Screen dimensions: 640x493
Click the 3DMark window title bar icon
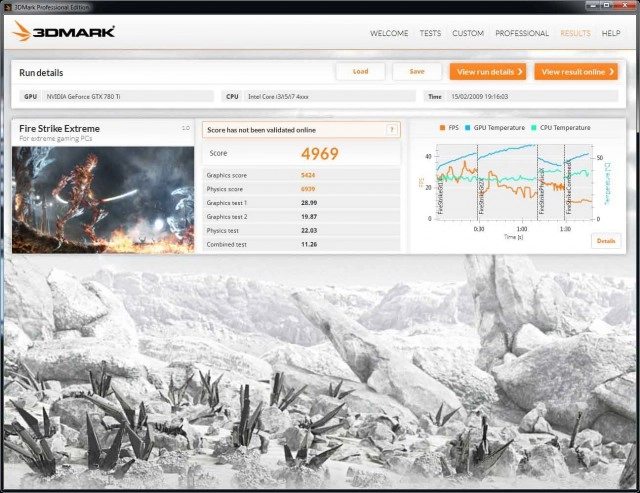coord(8,7)
